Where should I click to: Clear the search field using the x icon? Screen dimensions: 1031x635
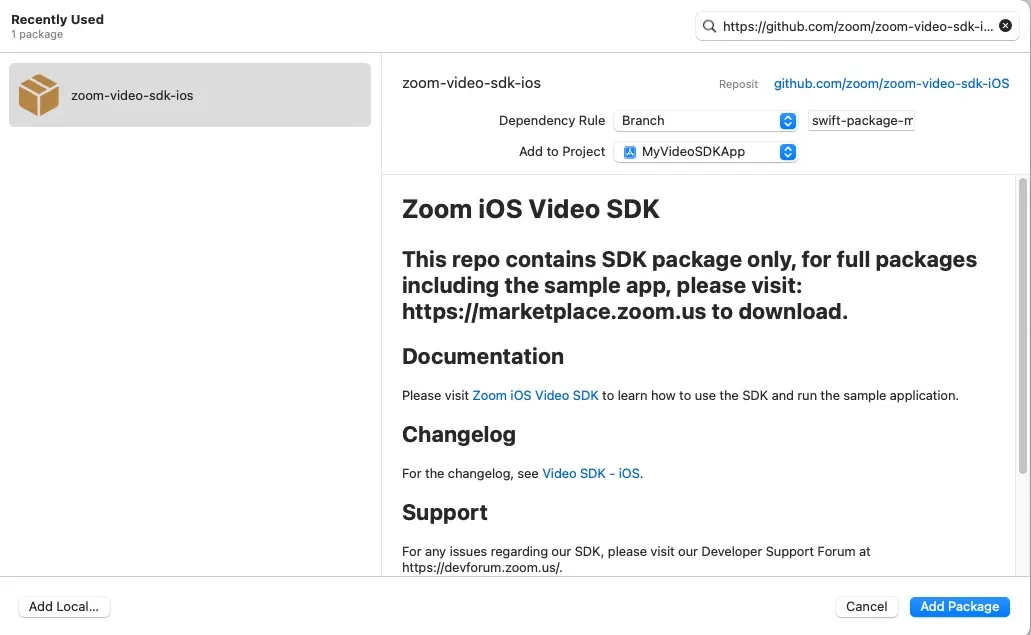[1005, 25]
